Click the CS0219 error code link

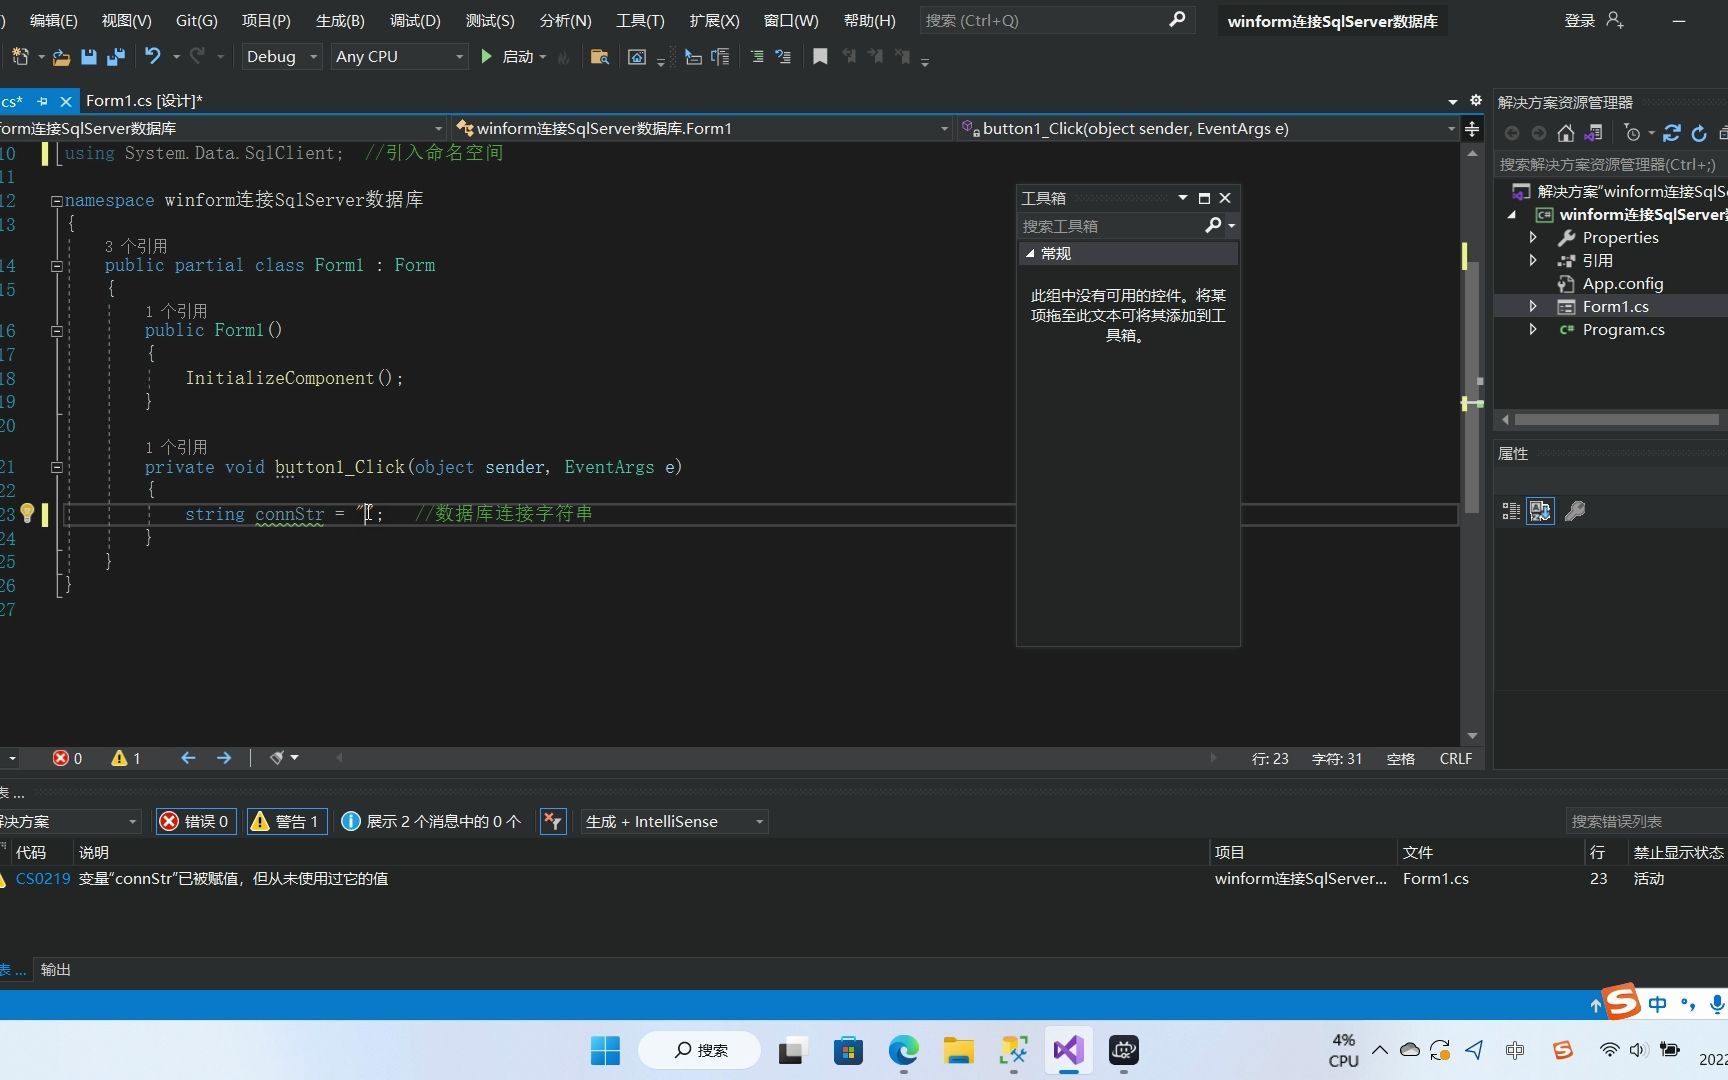point(43,878)
